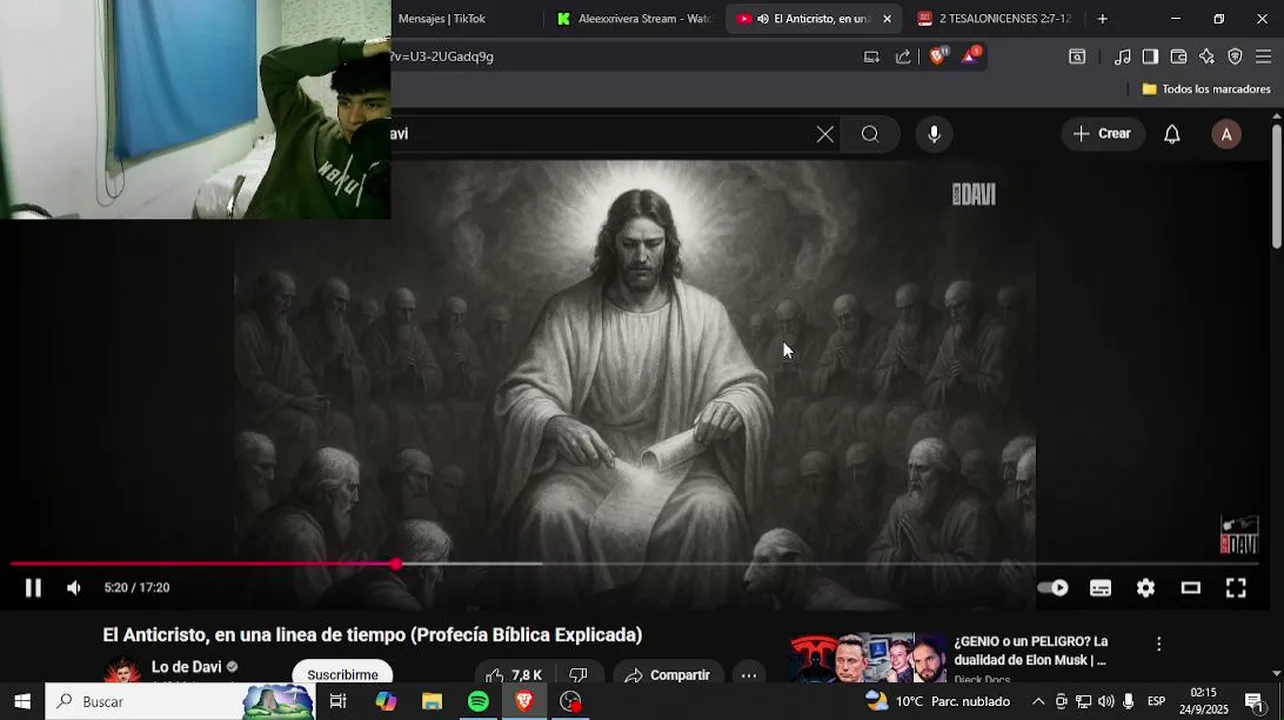Open the Brave Wallet icon
This screenshot has height=720, width=1284.
tap(1178, 57)
